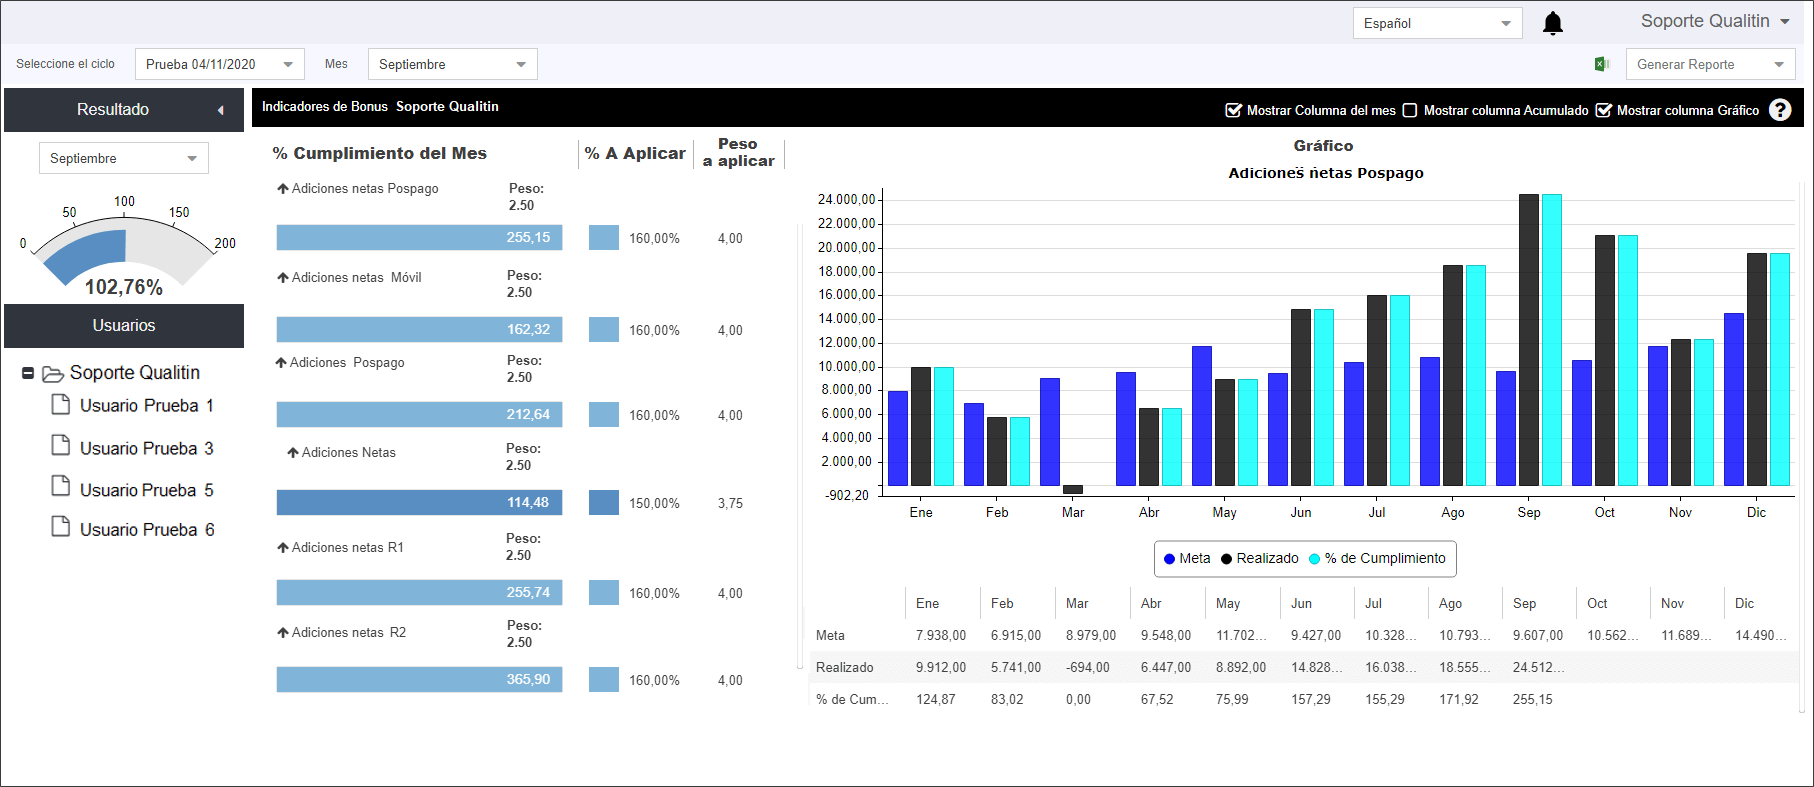Click the up arrow beside Adiciones netas Móvil

coord(283,278)
